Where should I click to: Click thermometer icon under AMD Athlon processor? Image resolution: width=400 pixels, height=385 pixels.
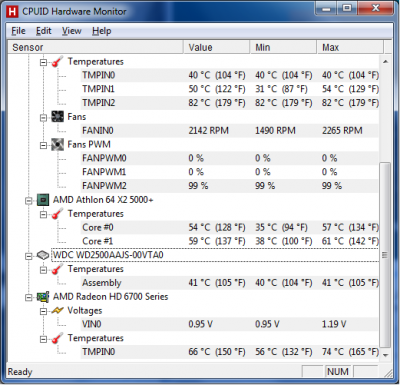[x=57, y=214]
